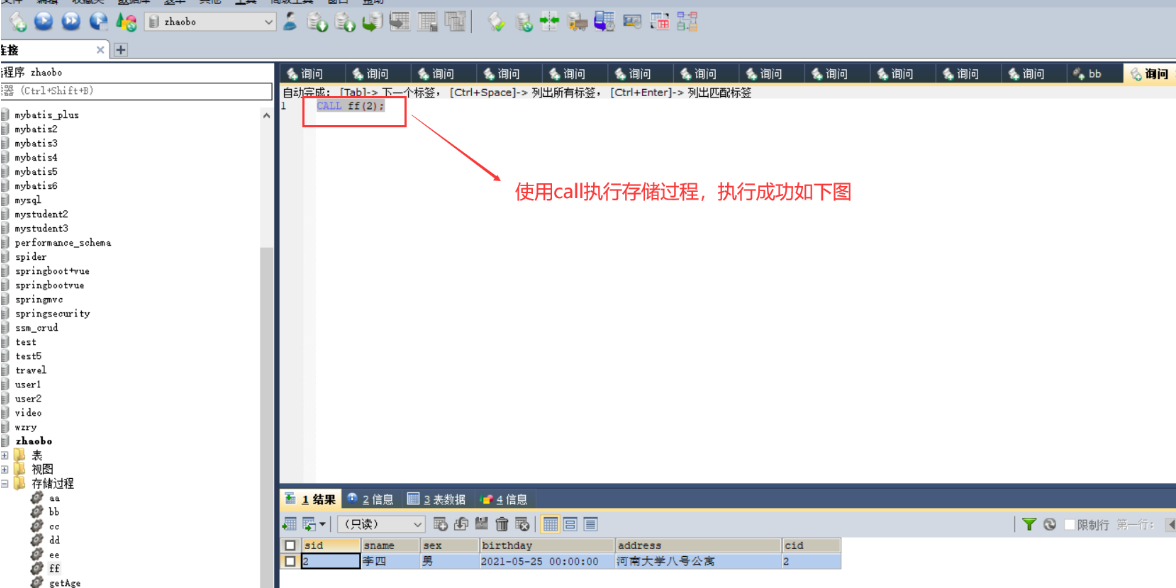This screenshot has width=1176, height=588.
Task: Click the cid column header
Action: click(811, 545)
